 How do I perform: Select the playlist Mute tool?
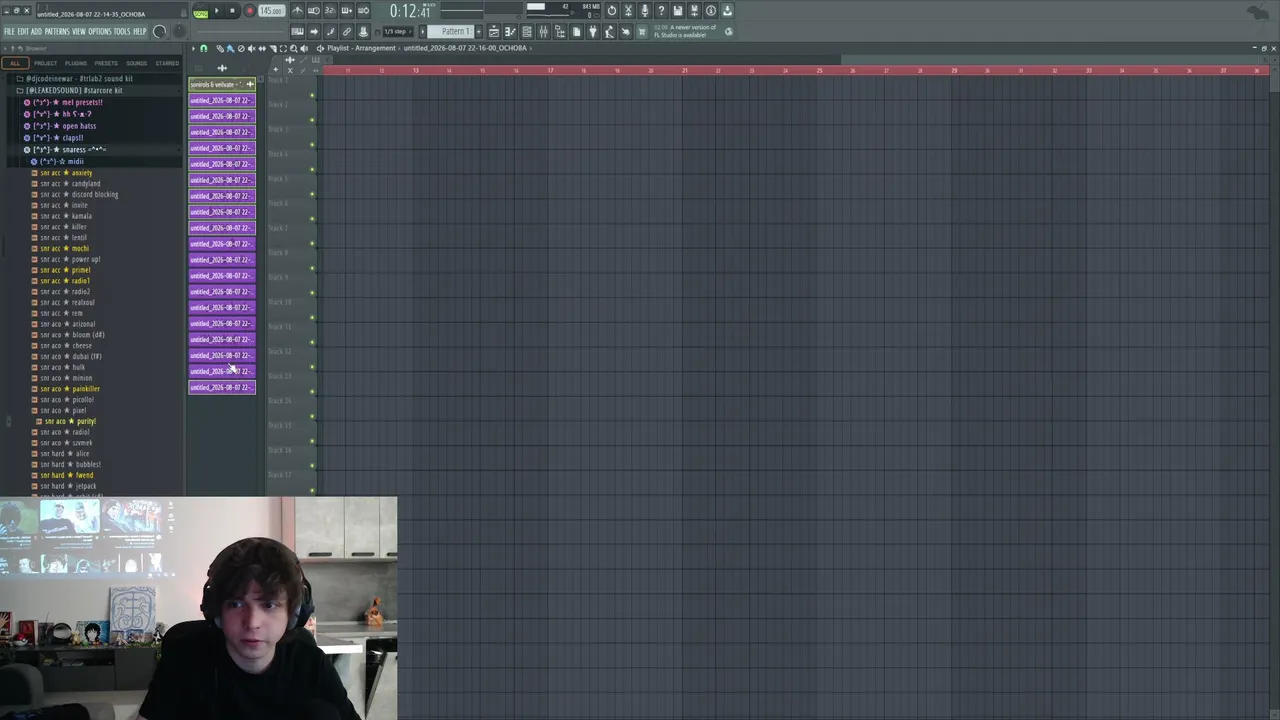(251, 48)
